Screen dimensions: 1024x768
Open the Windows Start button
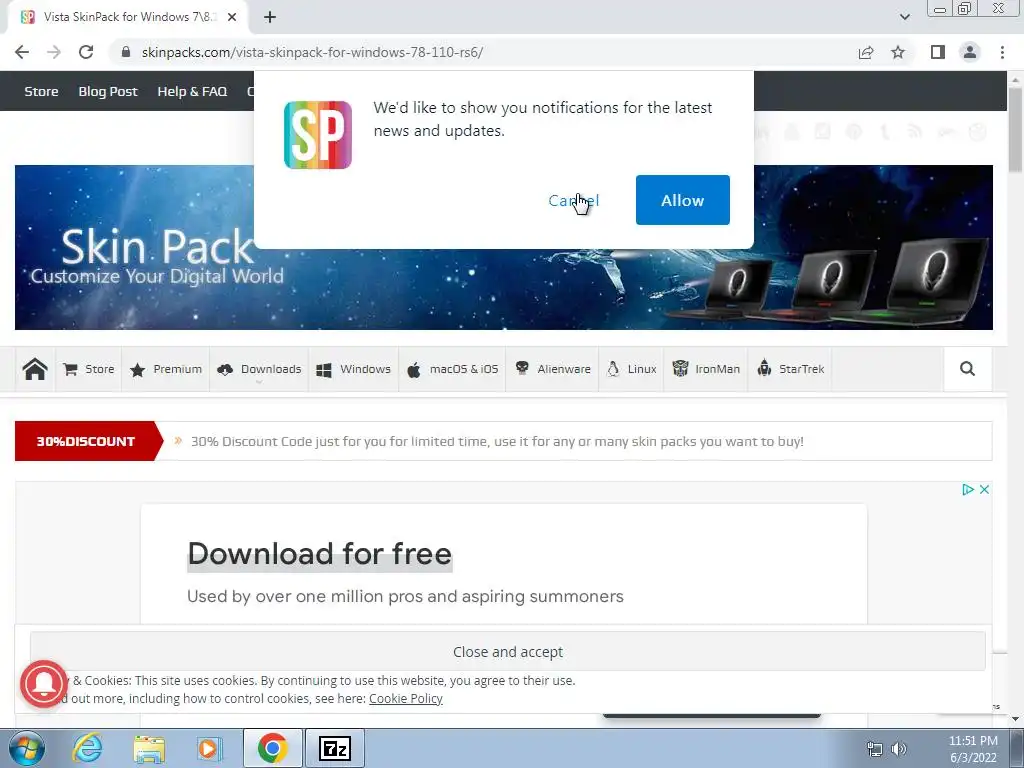(26, 748)
